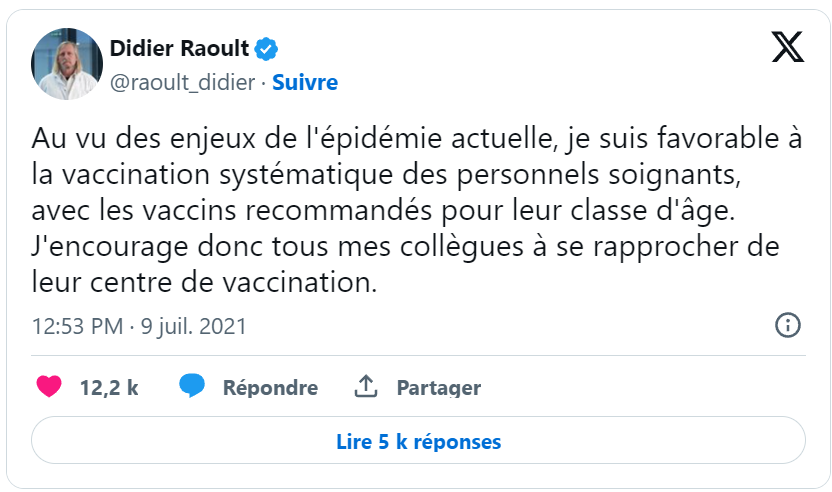Open Lire 5 k réponses button

pos(418,441)
